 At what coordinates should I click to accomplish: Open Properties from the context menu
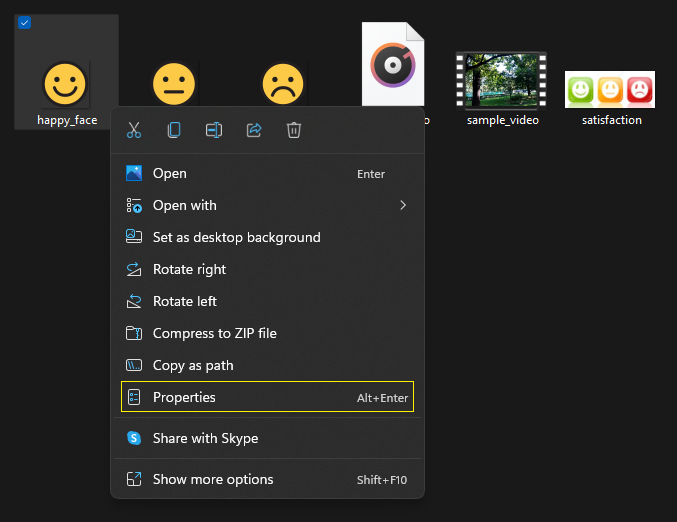(x=267, y=397)
